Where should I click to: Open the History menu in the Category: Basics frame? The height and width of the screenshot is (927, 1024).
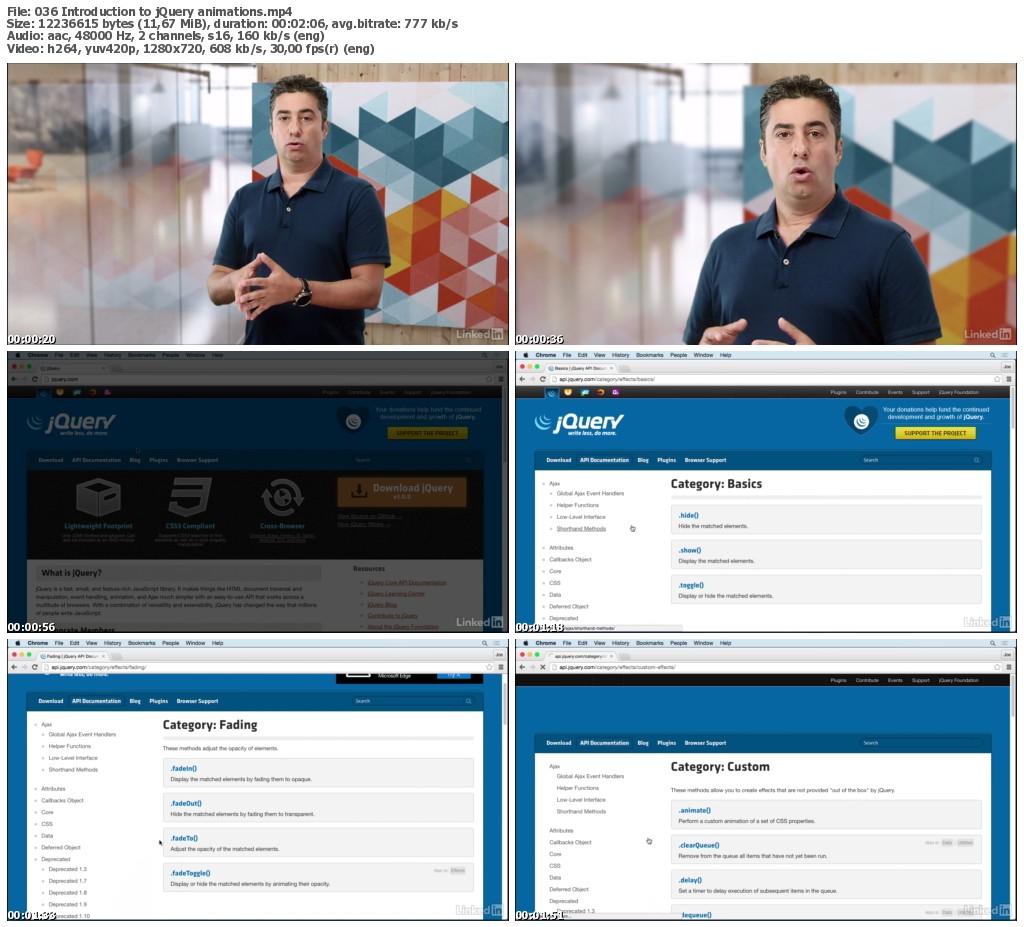pos(620,355)
